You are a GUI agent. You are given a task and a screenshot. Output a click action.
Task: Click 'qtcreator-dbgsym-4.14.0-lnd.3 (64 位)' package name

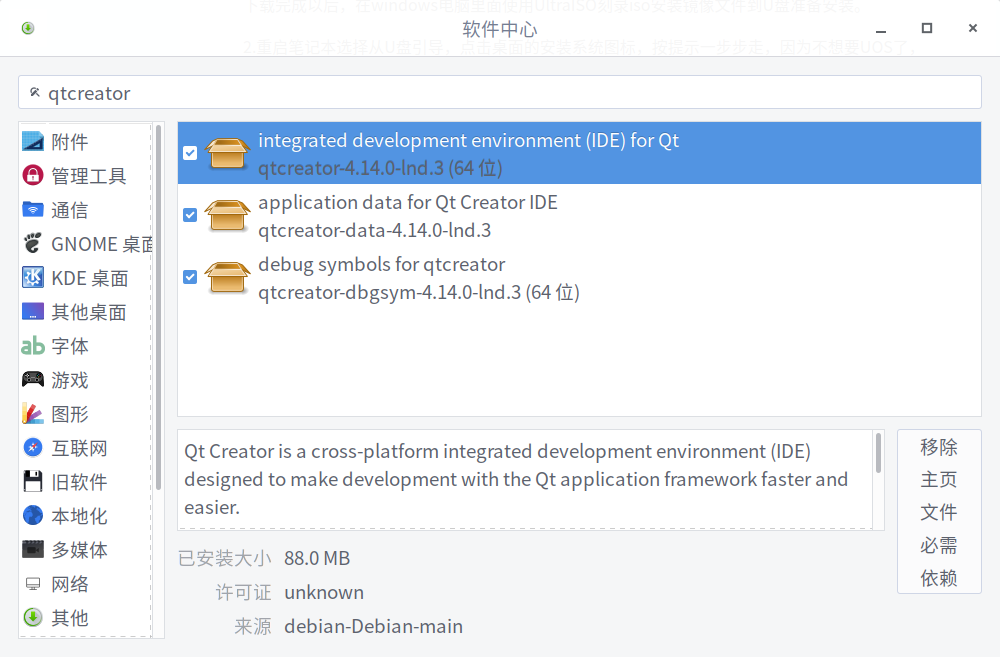(x=418, y=292)
